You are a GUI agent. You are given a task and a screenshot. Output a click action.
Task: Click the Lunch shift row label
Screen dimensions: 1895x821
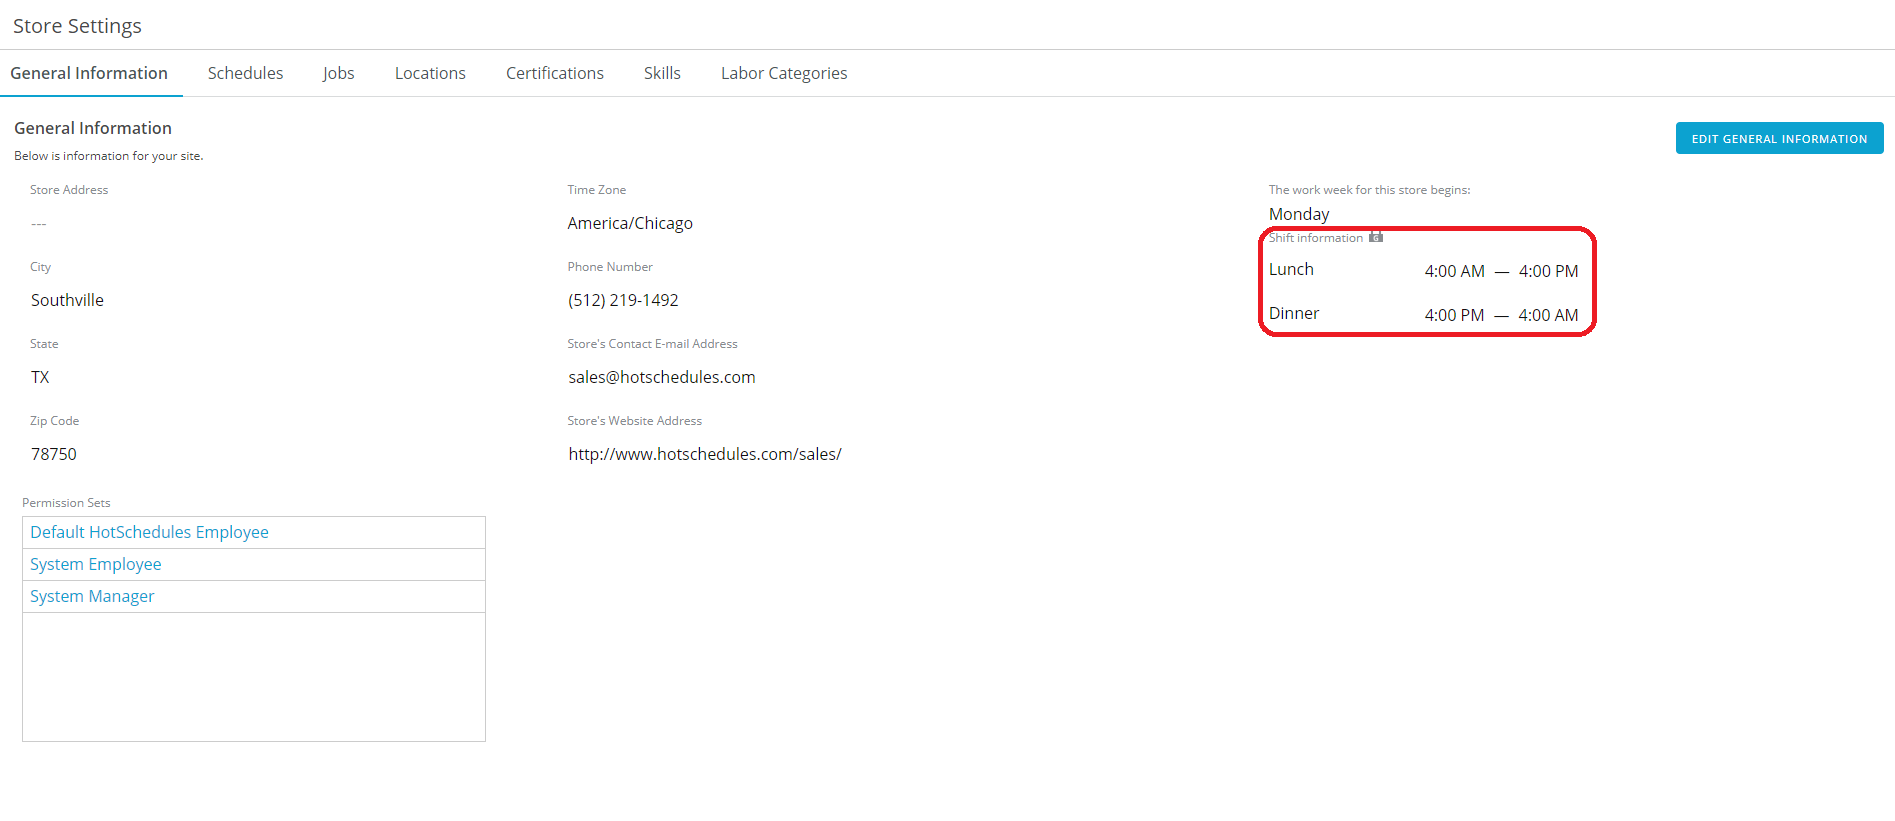click(1291, 270)
